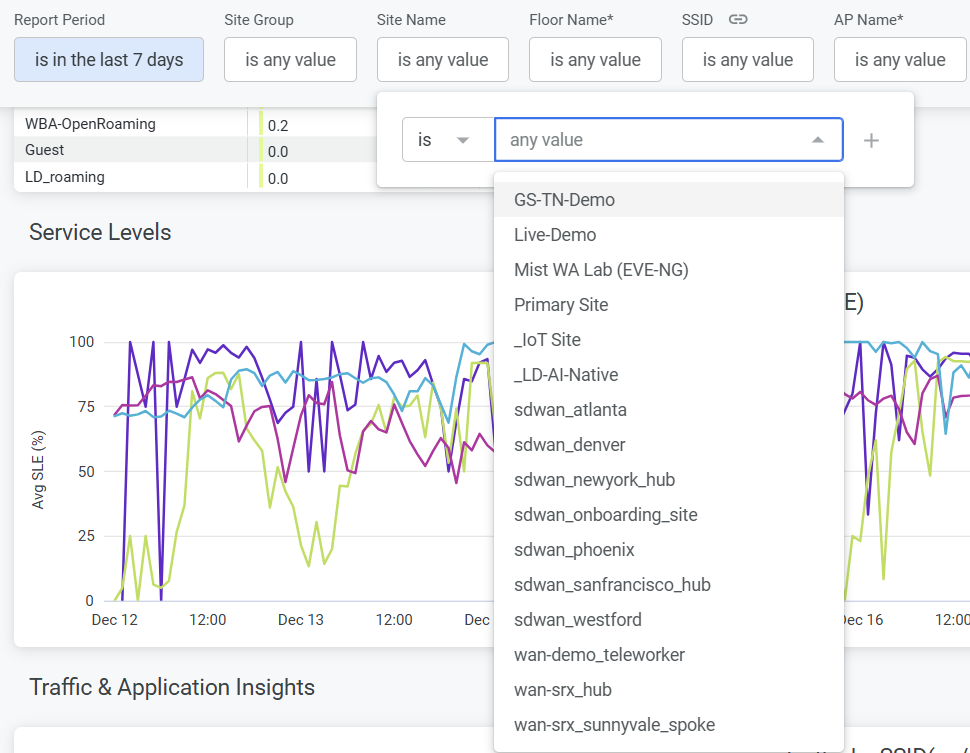Choose wan-srx_sunnyvale_spoke option
The width and height of the screenshot is (970, 753).
tap(614, 725)
